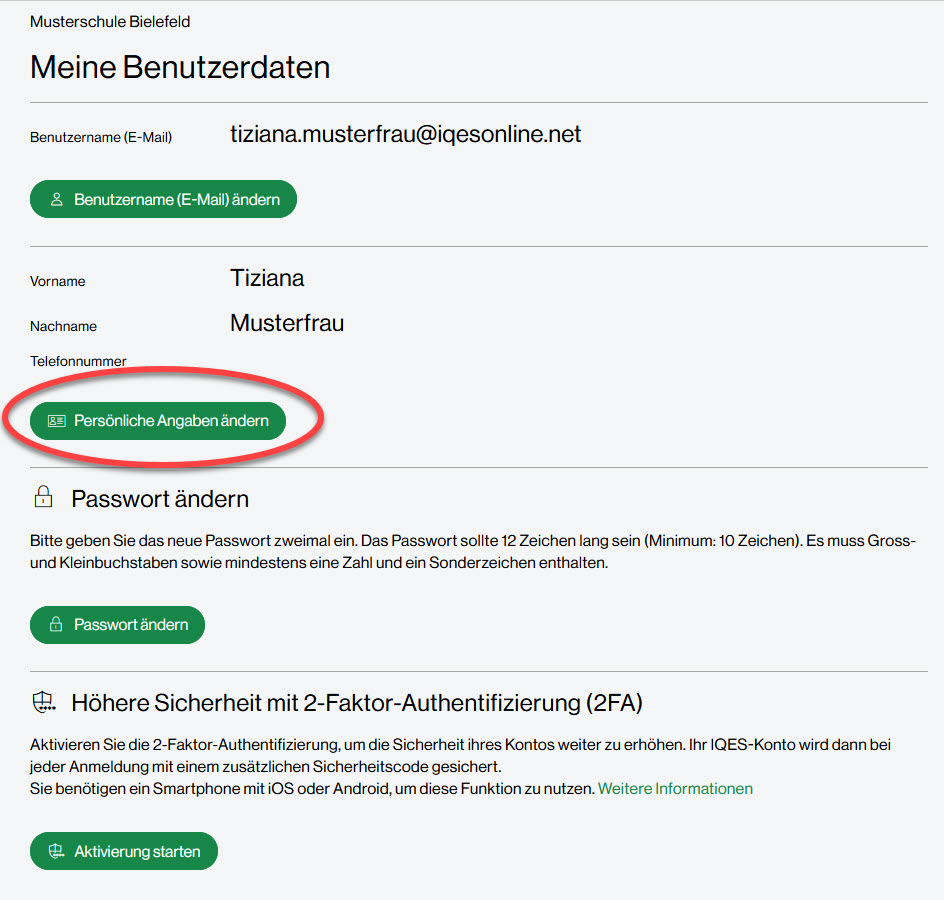Click the Vorname field label
Image resolution: width=944 pixels, height=900 pixels.
pyautogui.click(x=58, y=282)
